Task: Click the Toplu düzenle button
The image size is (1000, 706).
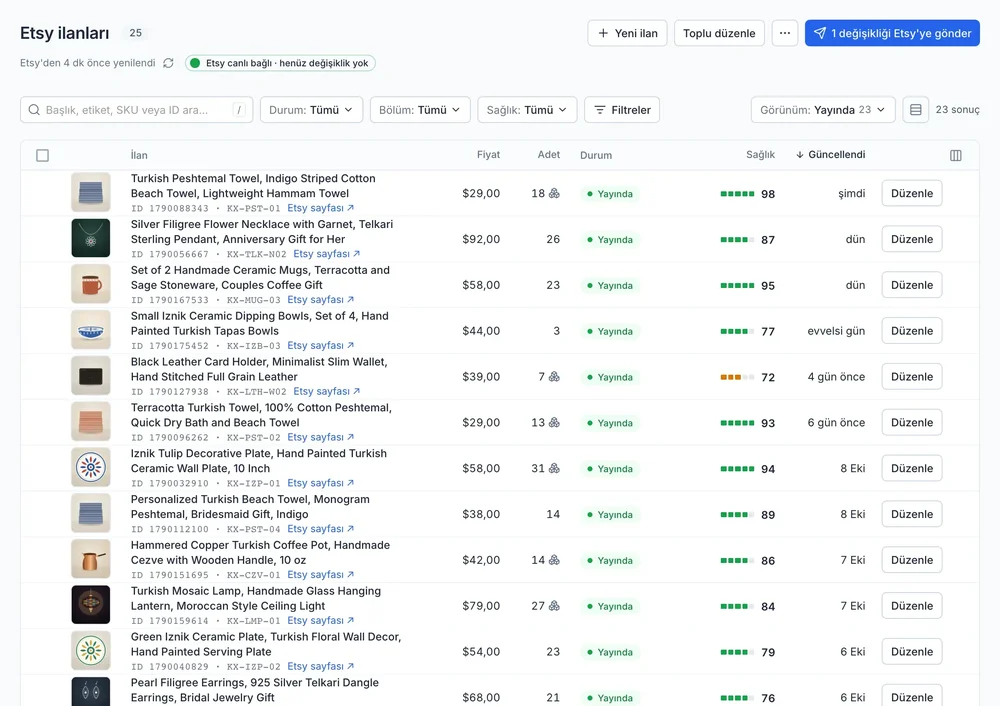Action: click(x=719, y=33)
